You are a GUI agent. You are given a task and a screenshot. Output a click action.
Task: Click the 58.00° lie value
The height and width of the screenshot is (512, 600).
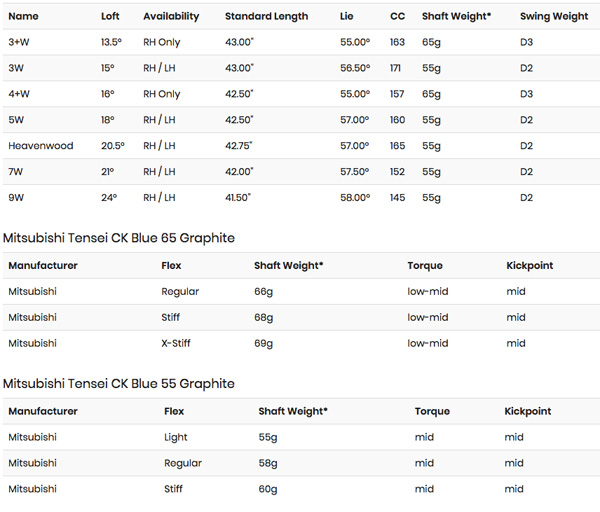tap(355, 198)
